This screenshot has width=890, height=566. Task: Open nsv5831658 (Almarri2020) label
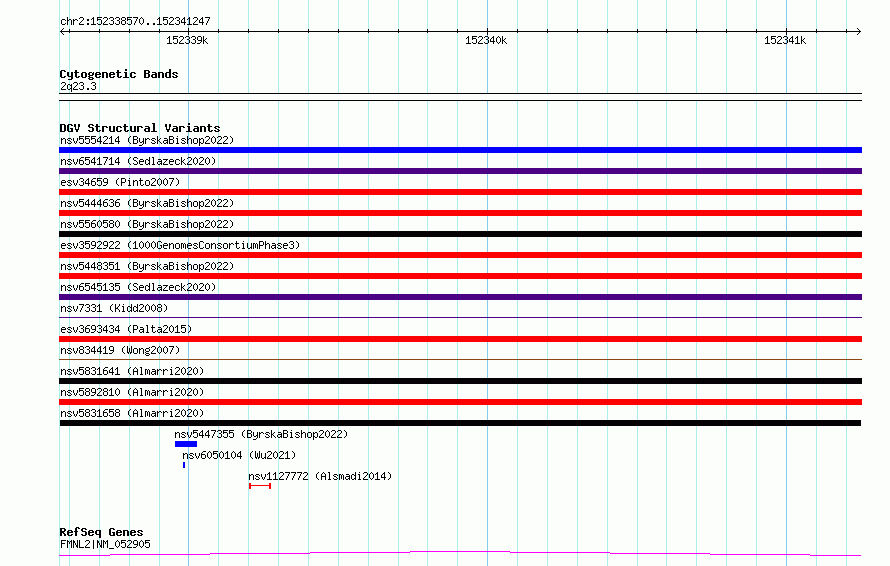pos(132,413)
